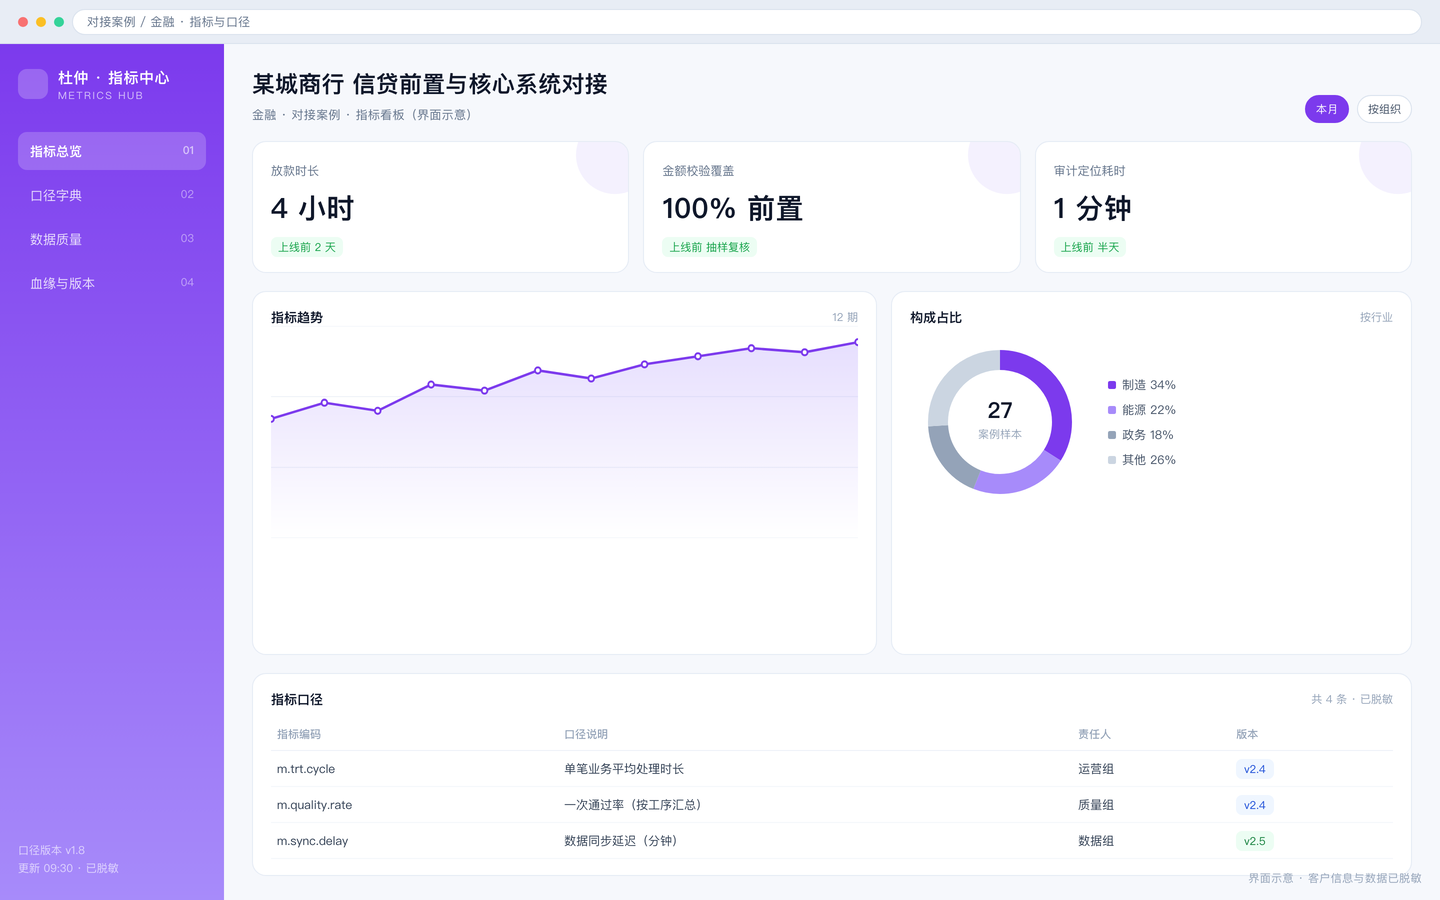The height and width of the screenshot is (900, 1440).
Task: Click the 制造 34% legend color swatch
Action: click(x=1112, y=385)
